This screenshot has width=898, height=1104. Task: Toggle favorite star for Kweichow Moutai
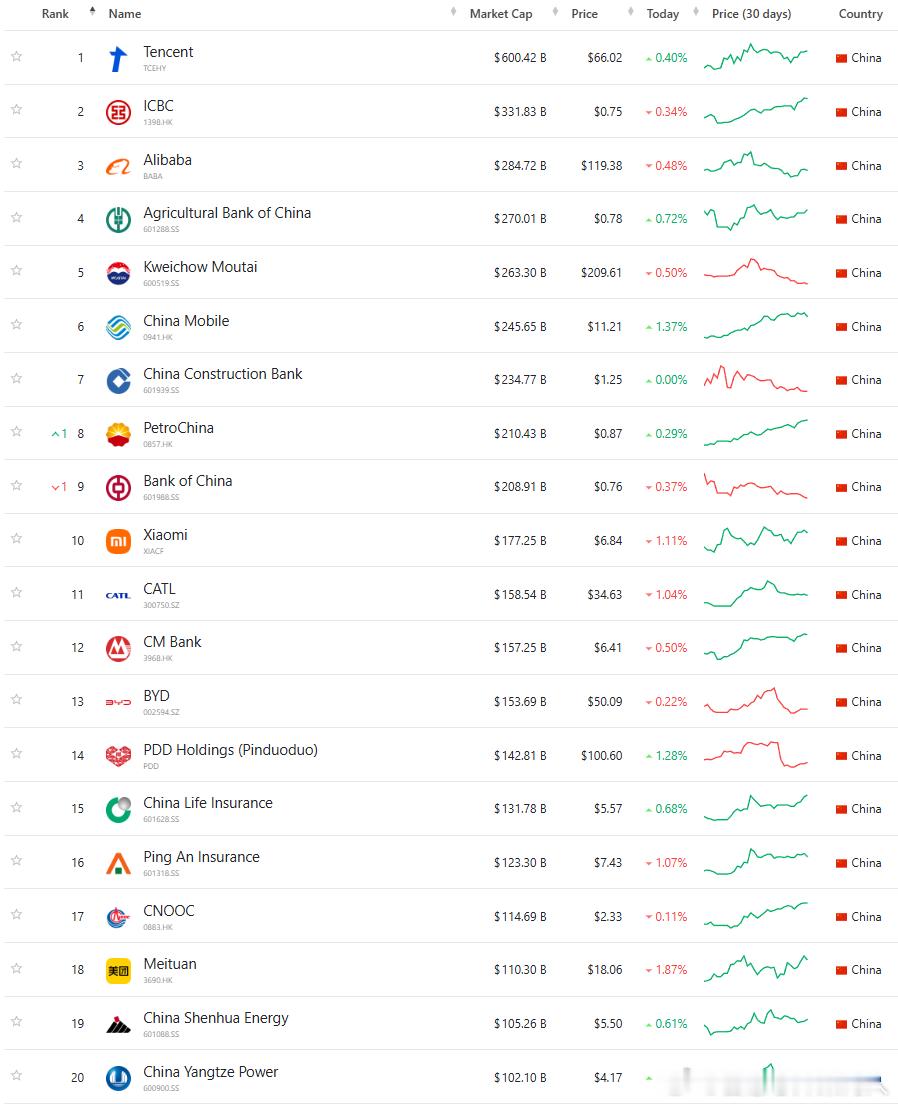[16, 270]
